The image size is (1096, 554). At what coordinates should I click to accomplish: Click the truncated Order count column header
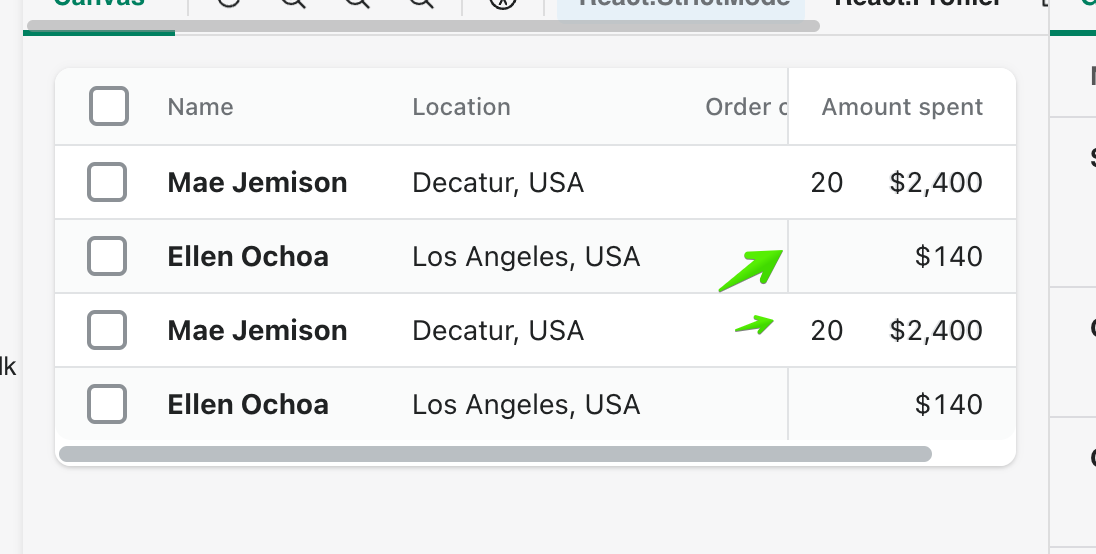[x=745, y=107]
